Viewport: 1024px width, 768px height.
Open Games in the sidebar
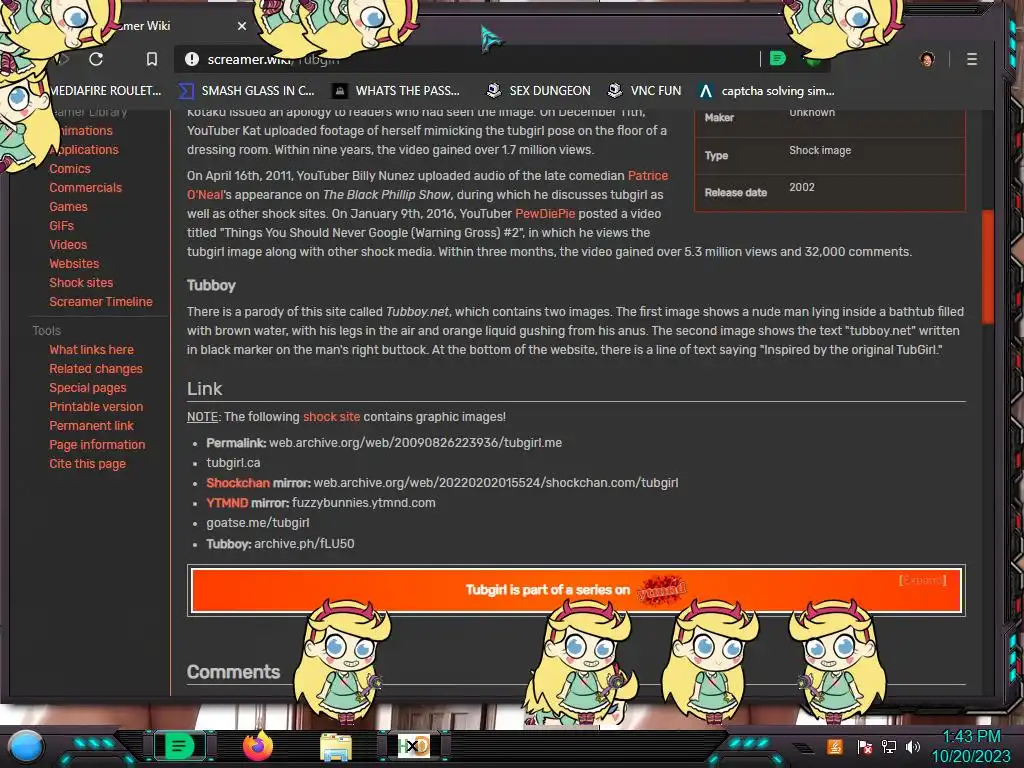click(68, 206)
